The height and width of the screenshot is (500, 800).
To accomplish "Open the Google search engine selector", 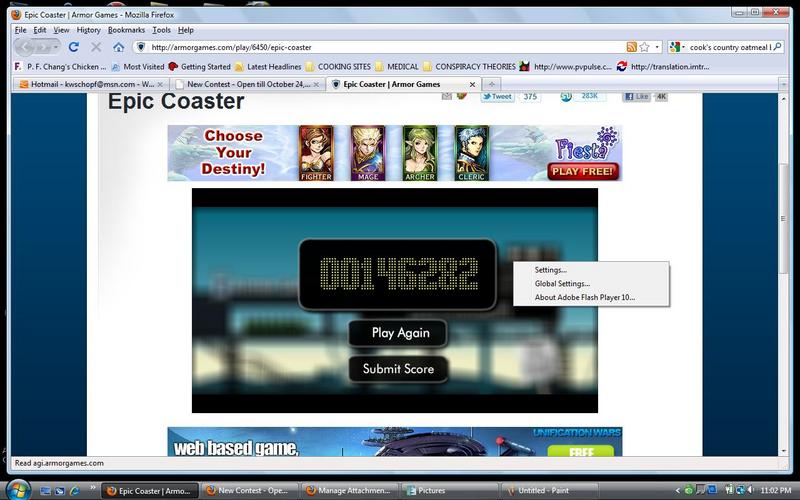I will 677,47.
